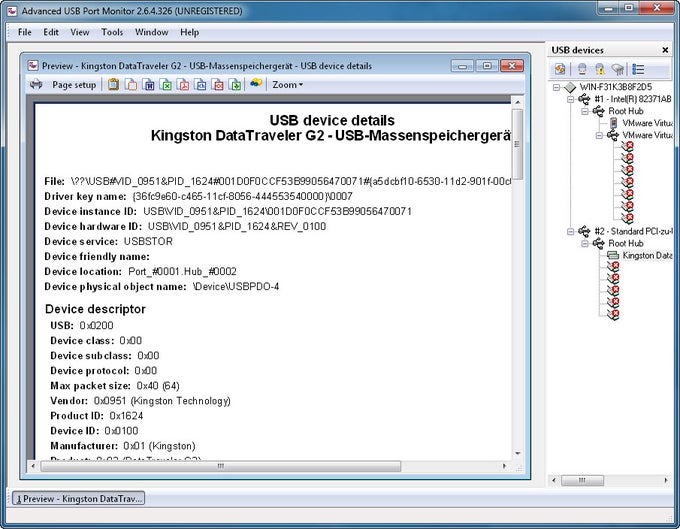Screen dimensions: 680x529
Task: Maximize the Preview - Kingston DataTraveler window
Action: [x=487, y=65]
